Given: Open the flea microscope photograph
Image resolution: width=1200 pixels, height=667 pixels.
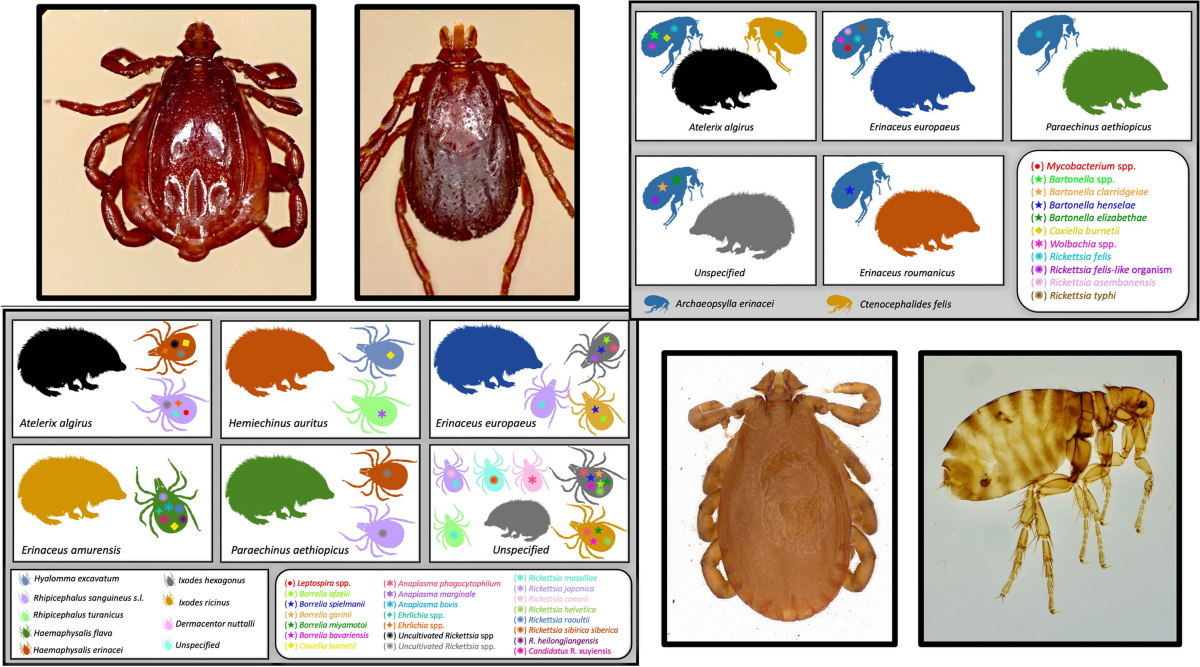Looking at the screenshot, I should 1050,497.
